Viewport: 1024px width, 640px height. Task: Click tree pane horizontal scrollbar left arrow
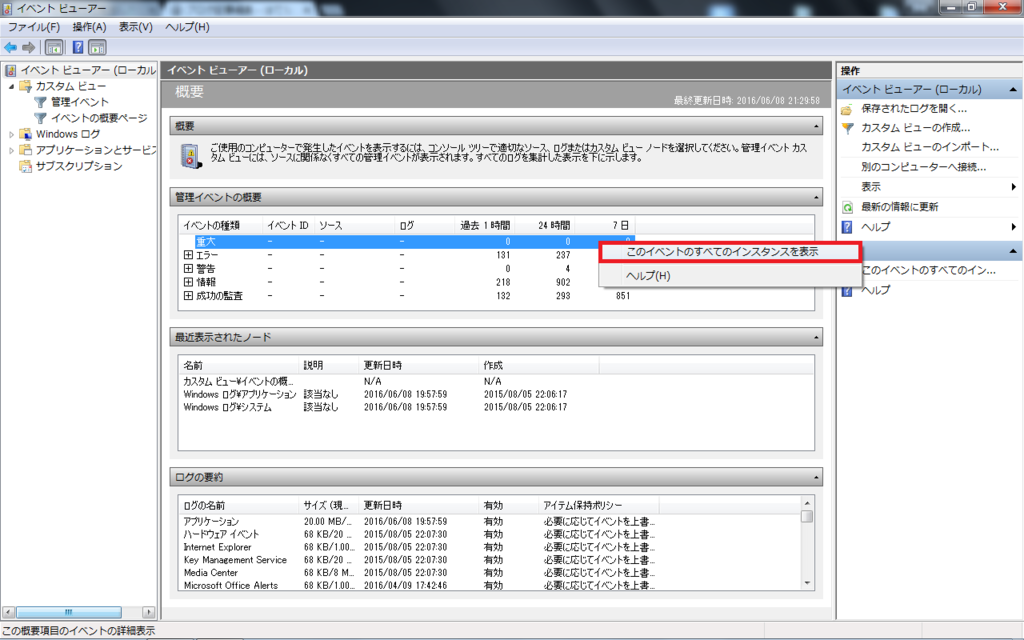[x=8, y=612]
